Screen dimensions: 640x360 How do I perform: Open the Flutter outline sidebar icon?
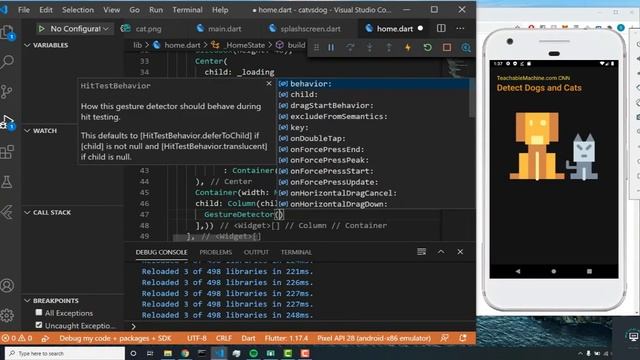coord(7,212)
